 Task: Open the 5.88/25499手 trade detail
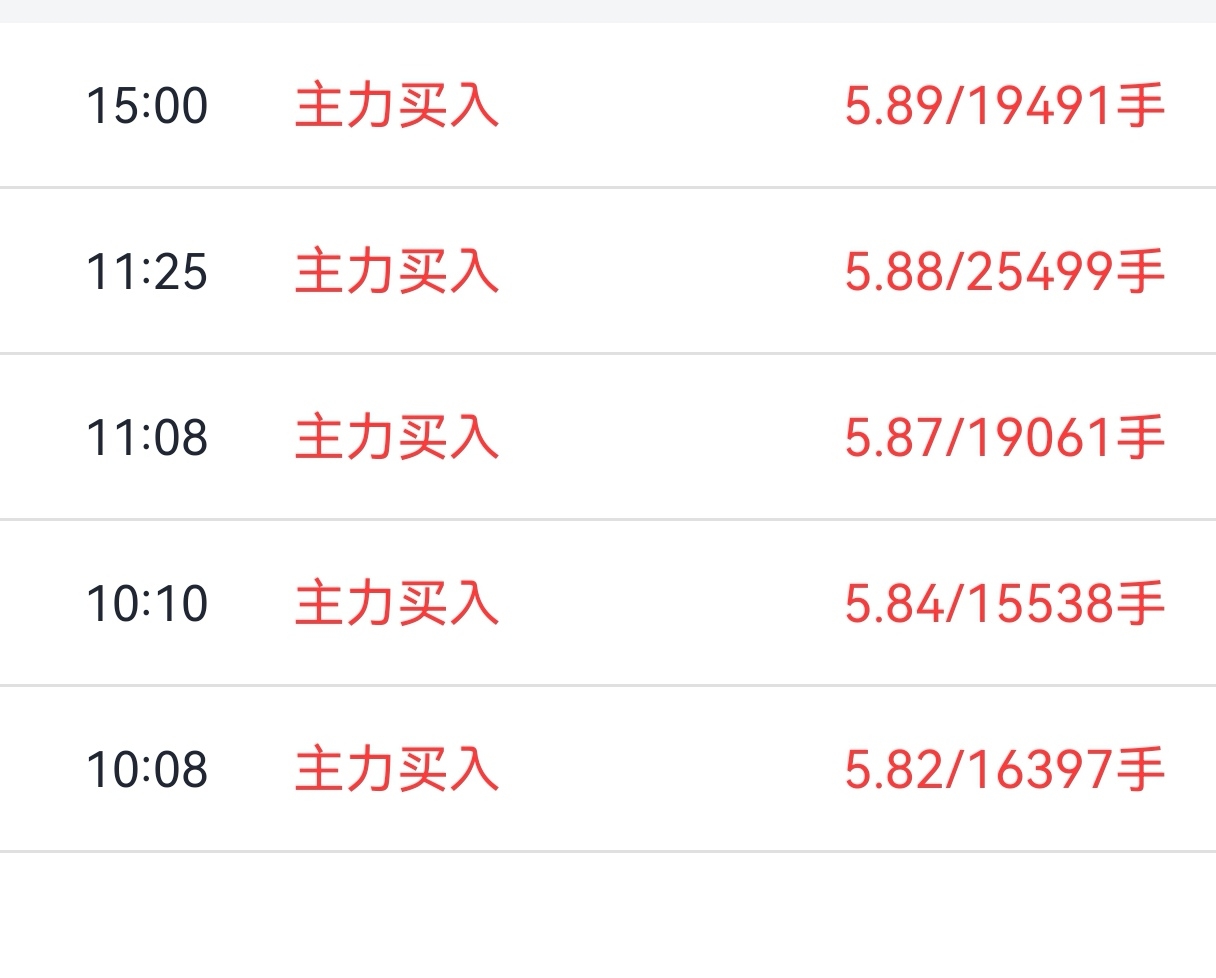(x=1005, y=272)
